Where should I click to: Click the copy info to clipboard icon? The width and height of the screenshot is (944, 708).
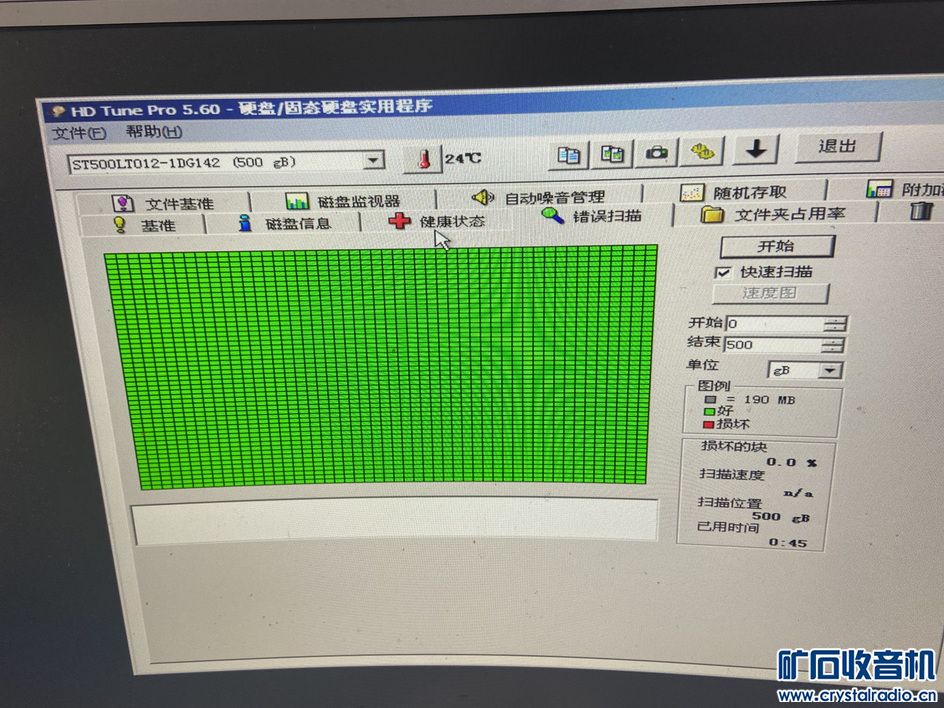(x=568, y=155)
